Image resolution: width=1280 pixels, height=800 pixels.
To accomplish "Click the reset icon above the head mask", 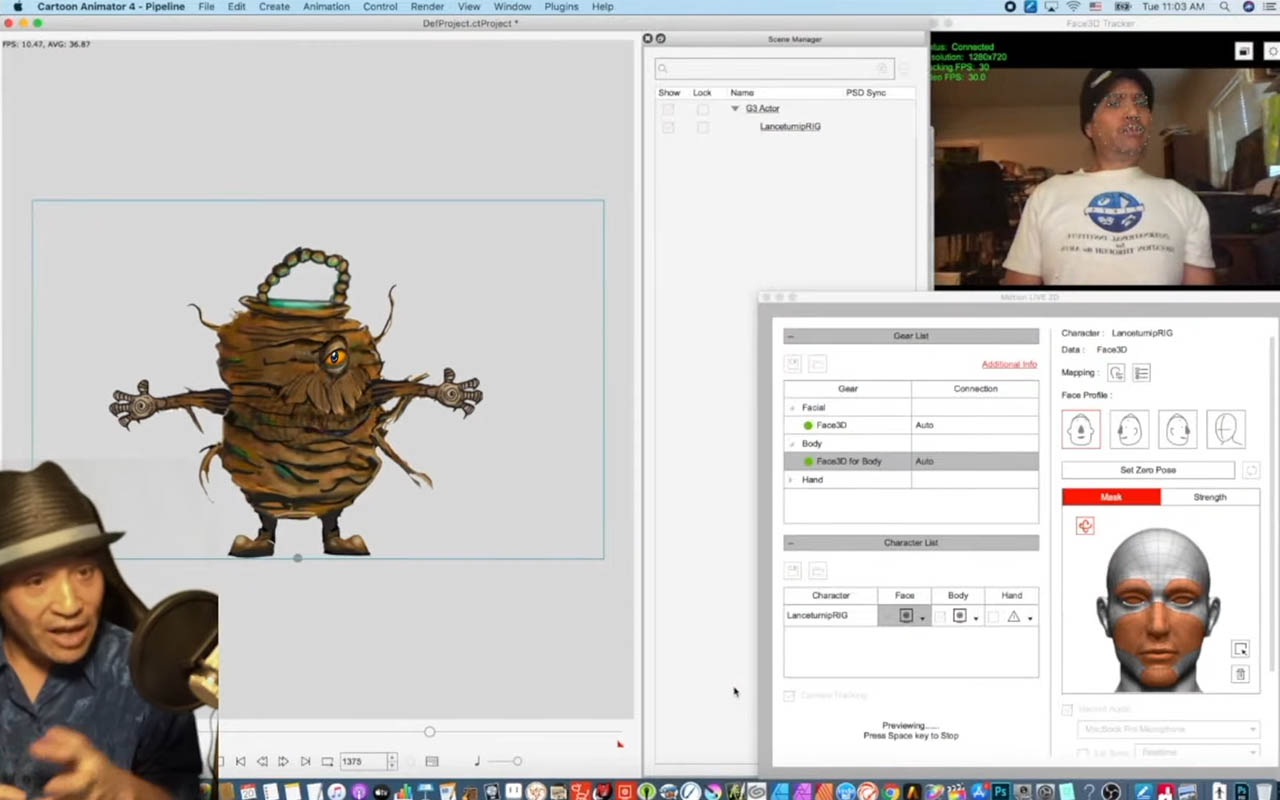I will pyautogui.click(x=1085, y=526).
